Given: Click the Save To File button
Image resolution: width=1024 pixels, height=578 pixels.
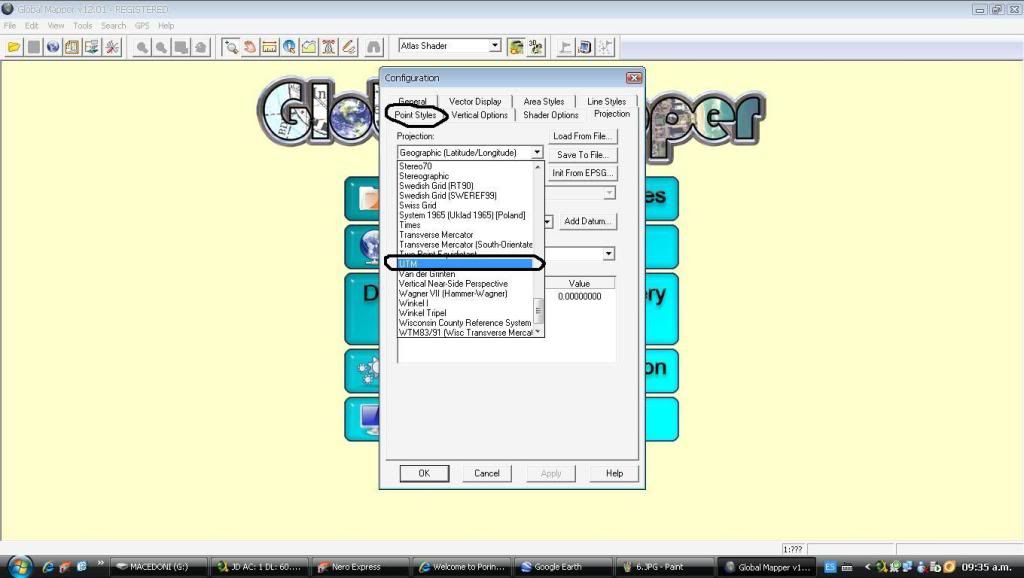Looking at the screenshot, I should 583,155.
